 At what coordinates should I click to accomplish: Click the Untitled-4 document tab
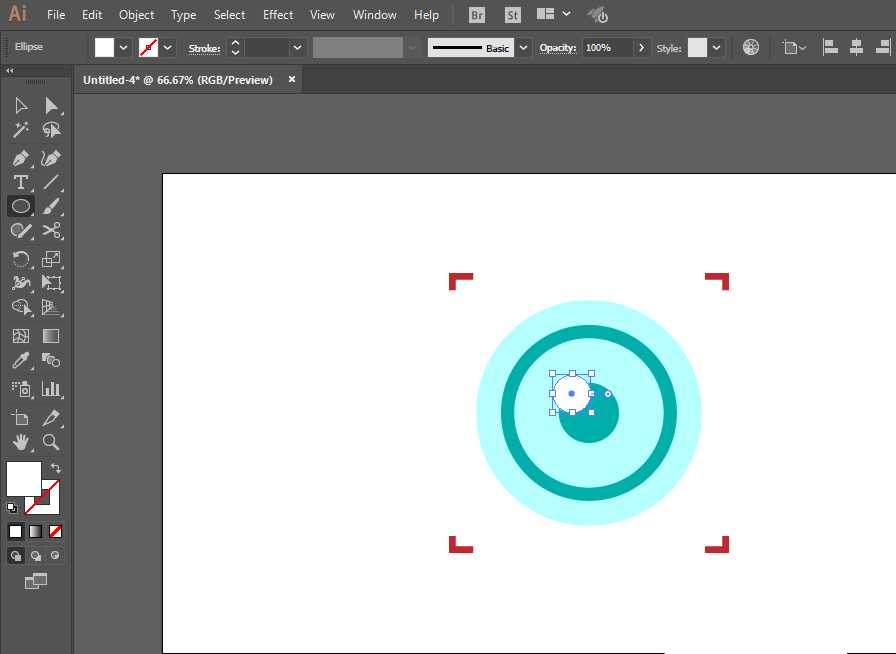point(180,79)
